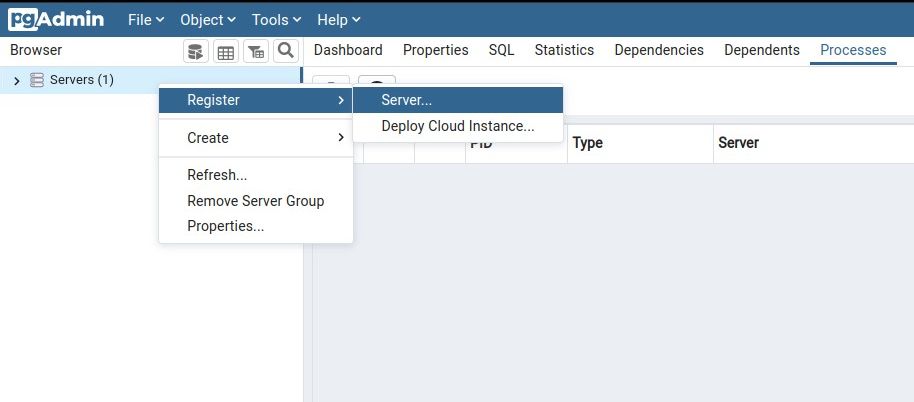The width and height of the screenshot is (914, 402).
Task: Click the Servers group stack icon
Action: click(37, 80)
